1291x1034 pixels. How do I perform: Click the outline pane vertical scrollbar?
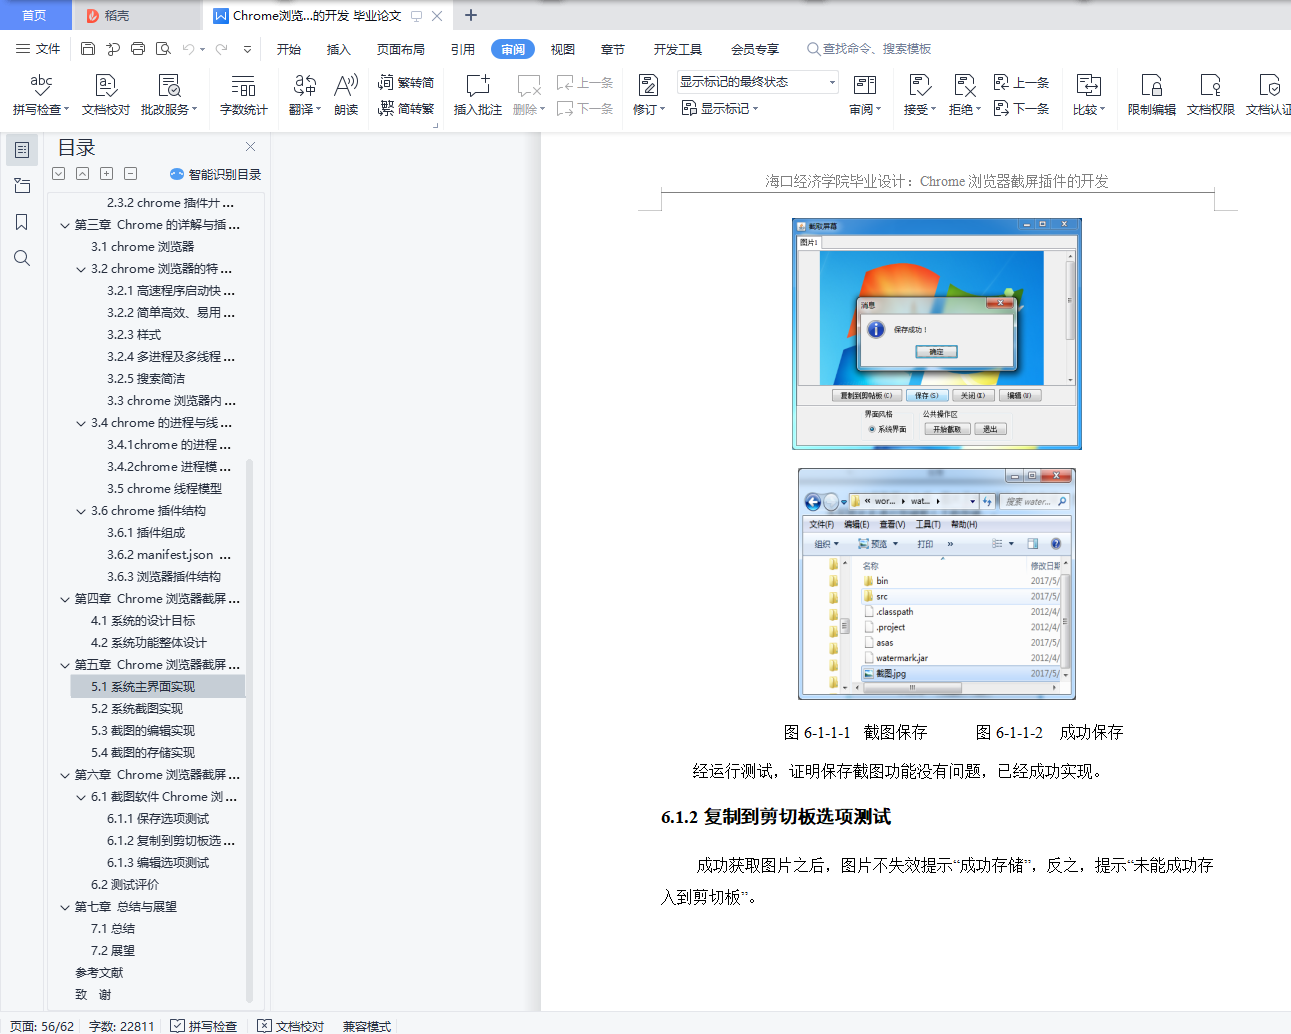[x=249, y=730]
